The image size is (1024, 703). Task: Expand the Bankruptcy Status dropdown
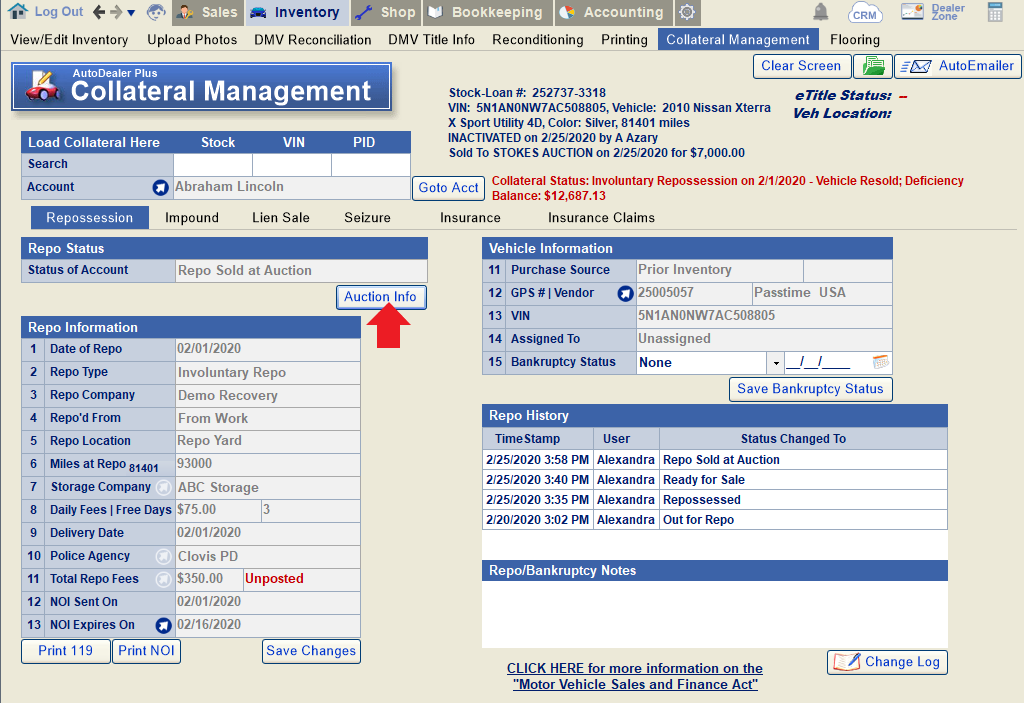coord(776,362)
